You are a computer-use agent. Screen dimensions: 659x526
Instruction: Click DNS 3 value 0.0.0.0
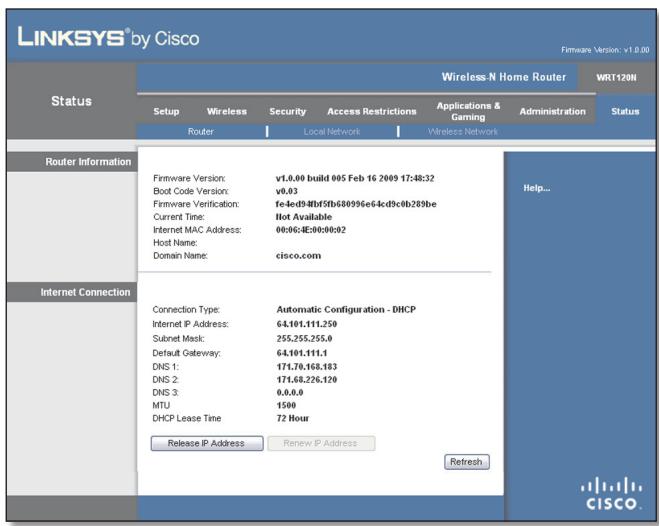290,392
